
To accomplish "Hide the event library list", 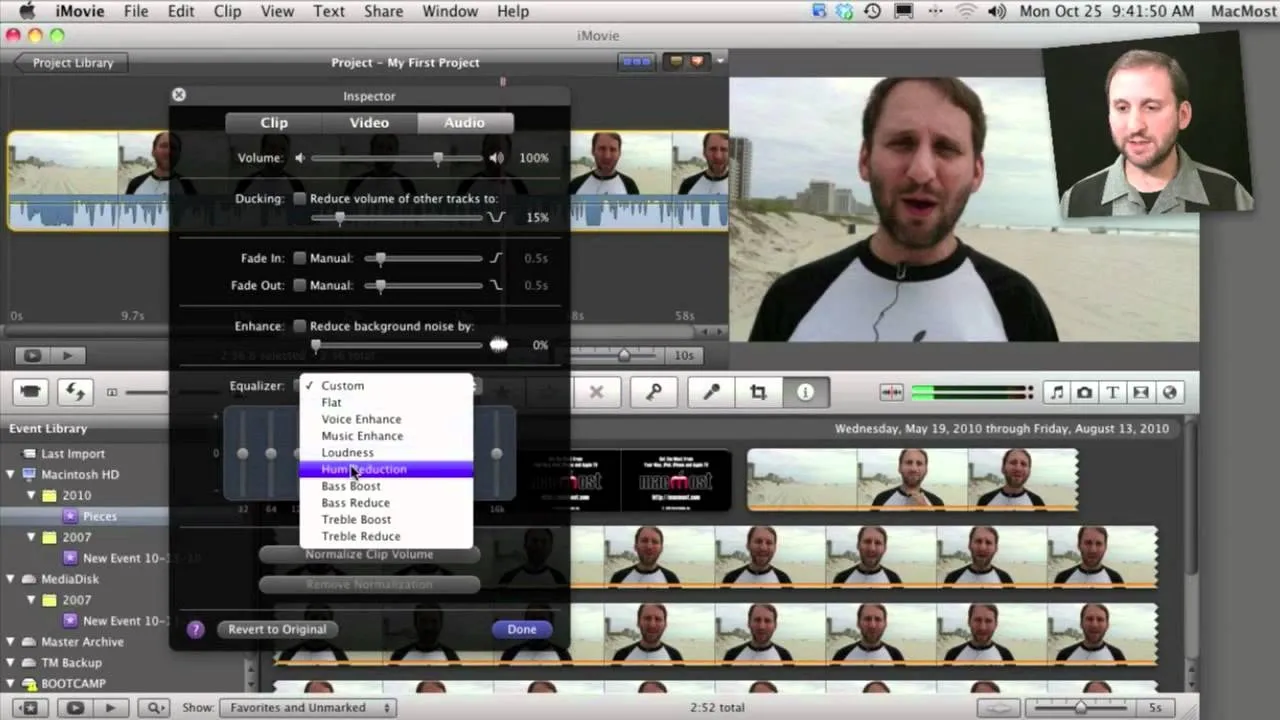I will click(29, 707).
